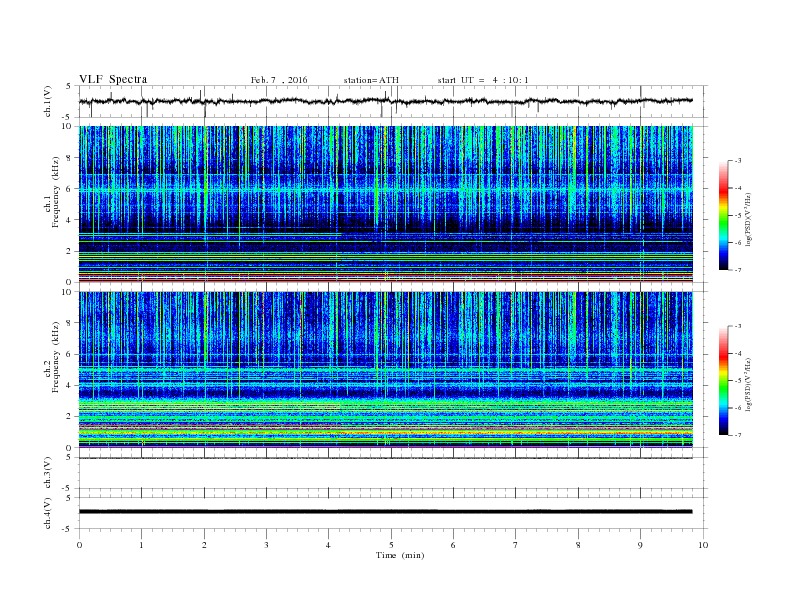Screen dimensions: 792x612
Task: Click the ch.1 colorbar "log(PSD)(V²/Hz)" label
Action: (x=748, y=218)
